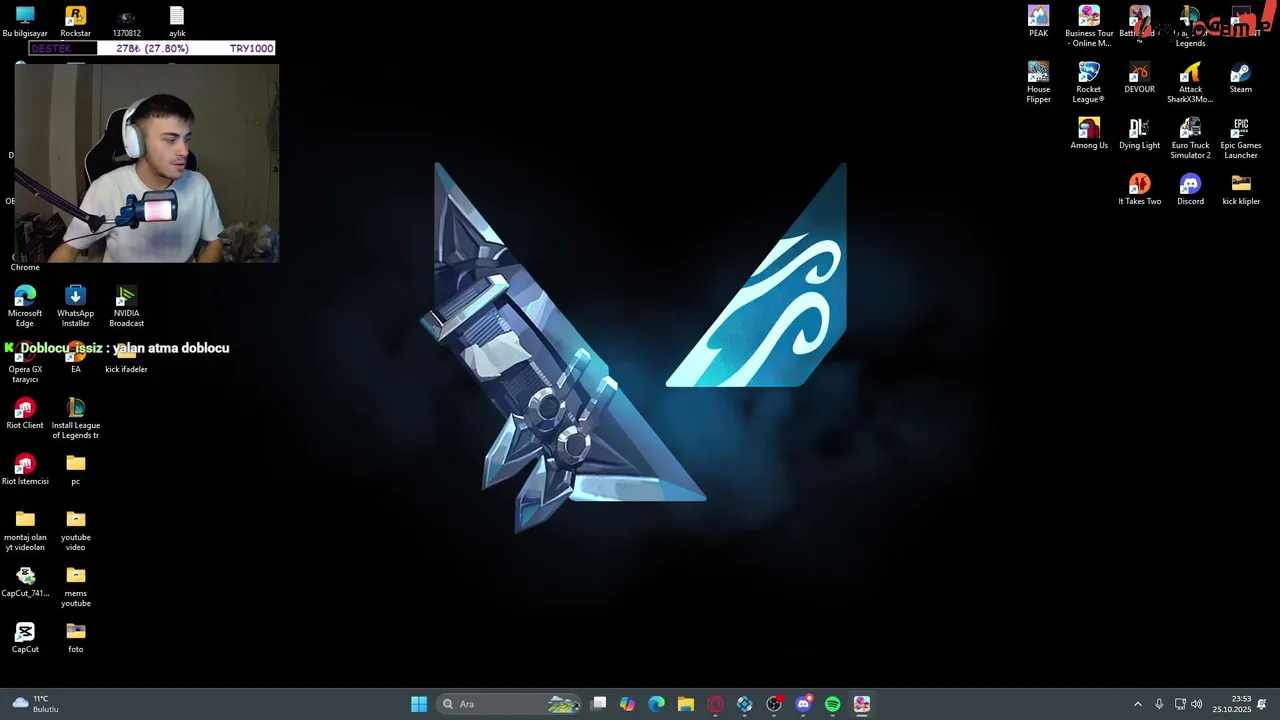The image size is (1280, 720).
Task: Open the Bu bilgisayar desktop icon
Action: coord(25,21)
